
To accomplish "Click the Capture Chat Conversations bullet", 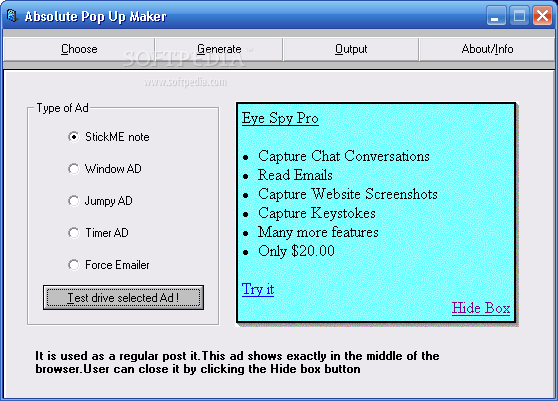I will pyautogui.click(x=344, y=156).
